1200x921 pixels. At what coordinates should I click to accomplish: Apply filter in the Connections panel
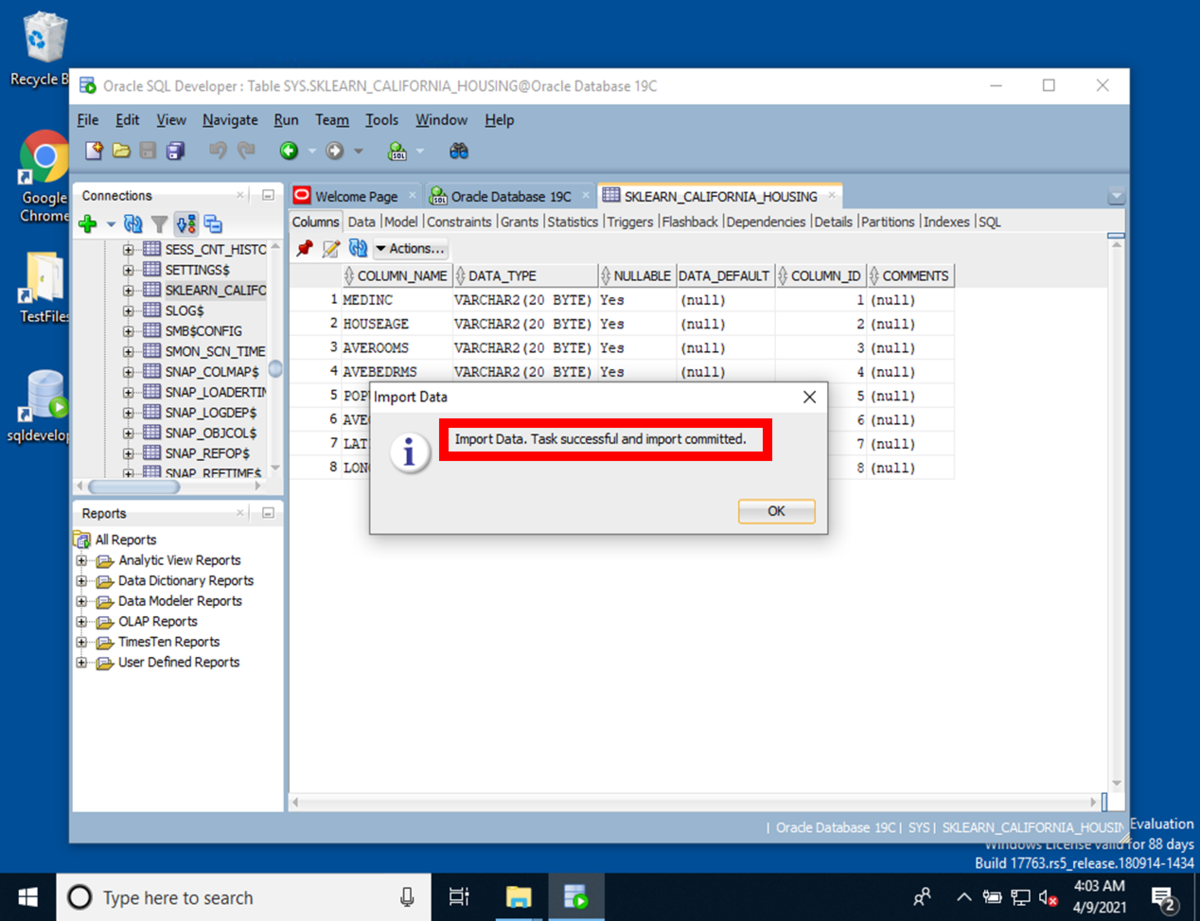[159, 224]
